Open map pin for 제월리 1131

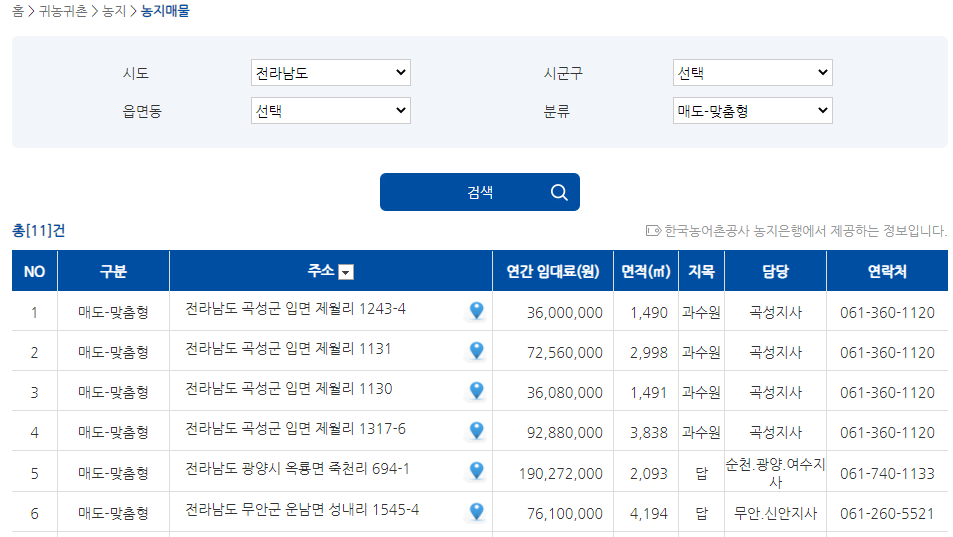point(476,351)
